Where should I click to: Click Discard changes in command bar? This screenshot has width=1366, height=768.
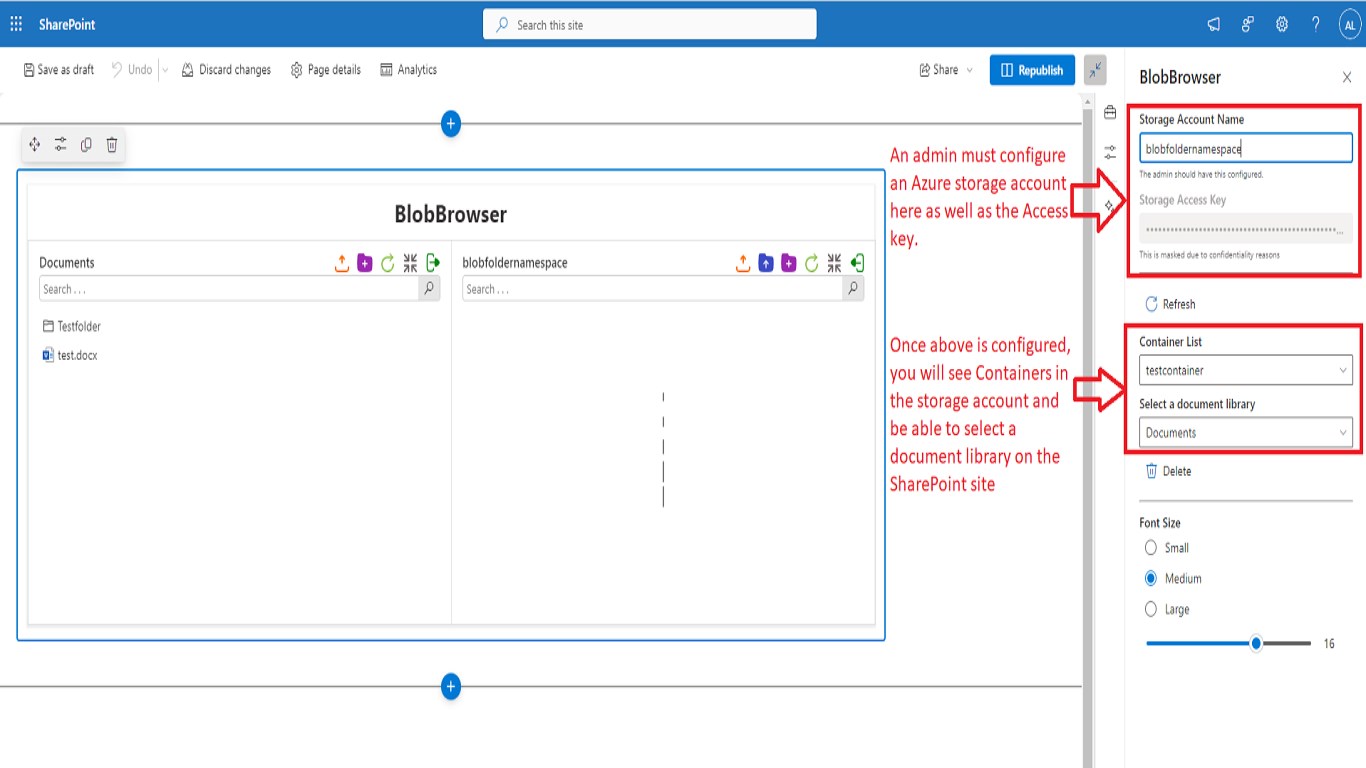click(x=226, y=70)
